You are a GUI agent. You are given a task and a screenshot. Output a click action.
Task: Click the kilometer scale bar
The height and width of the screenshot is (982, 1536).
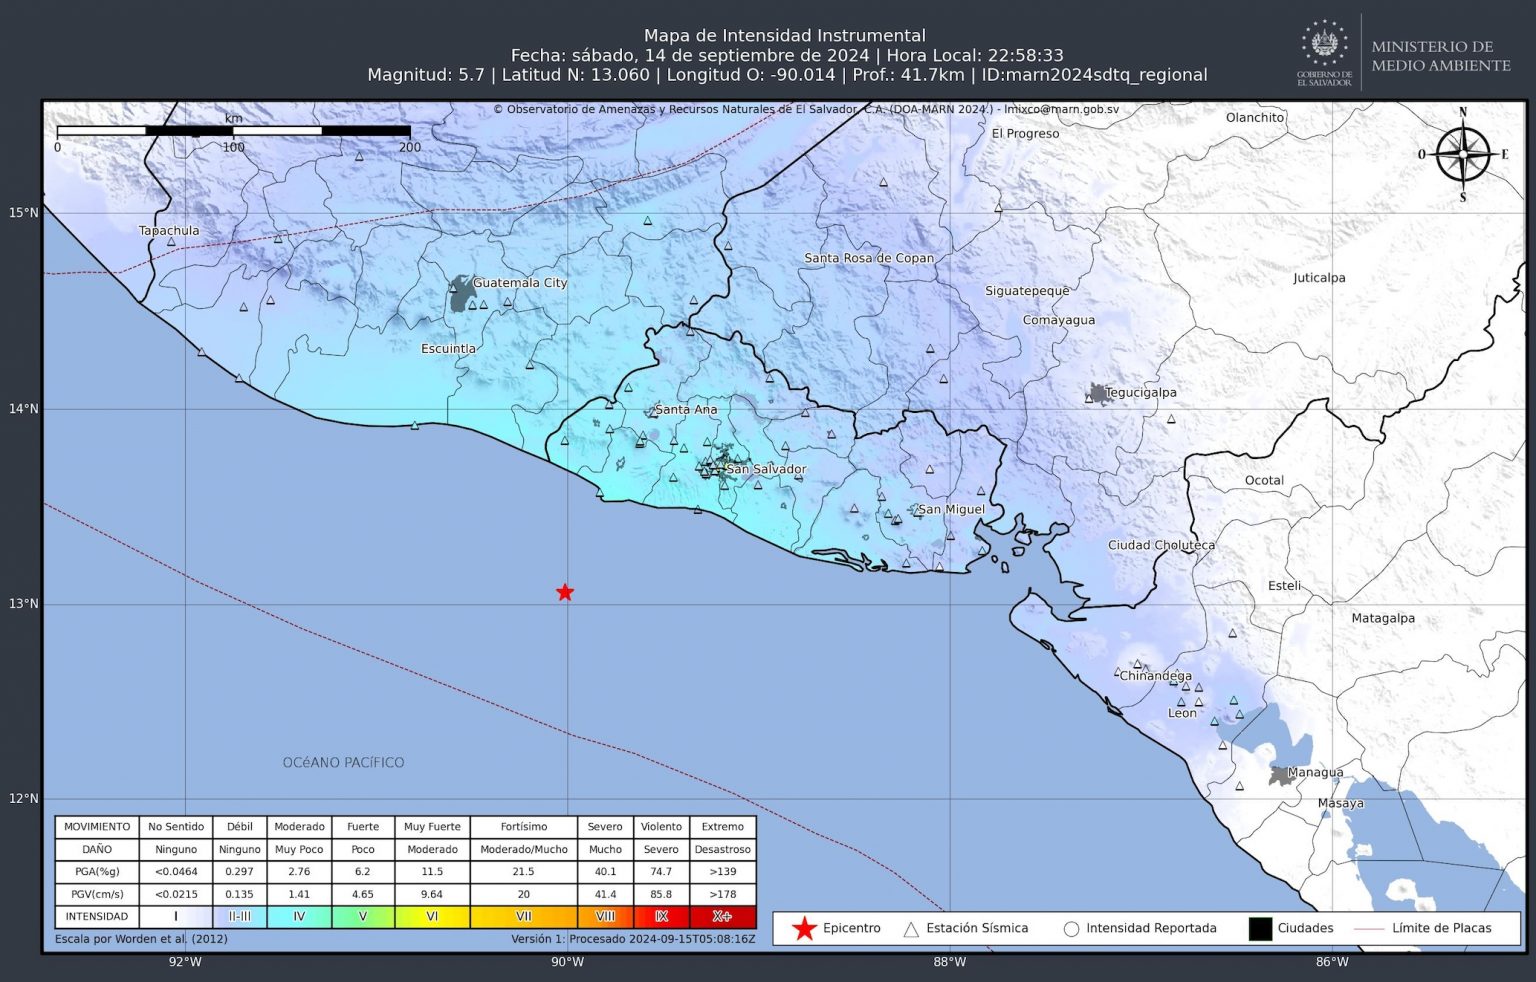[x=233, y=131]
